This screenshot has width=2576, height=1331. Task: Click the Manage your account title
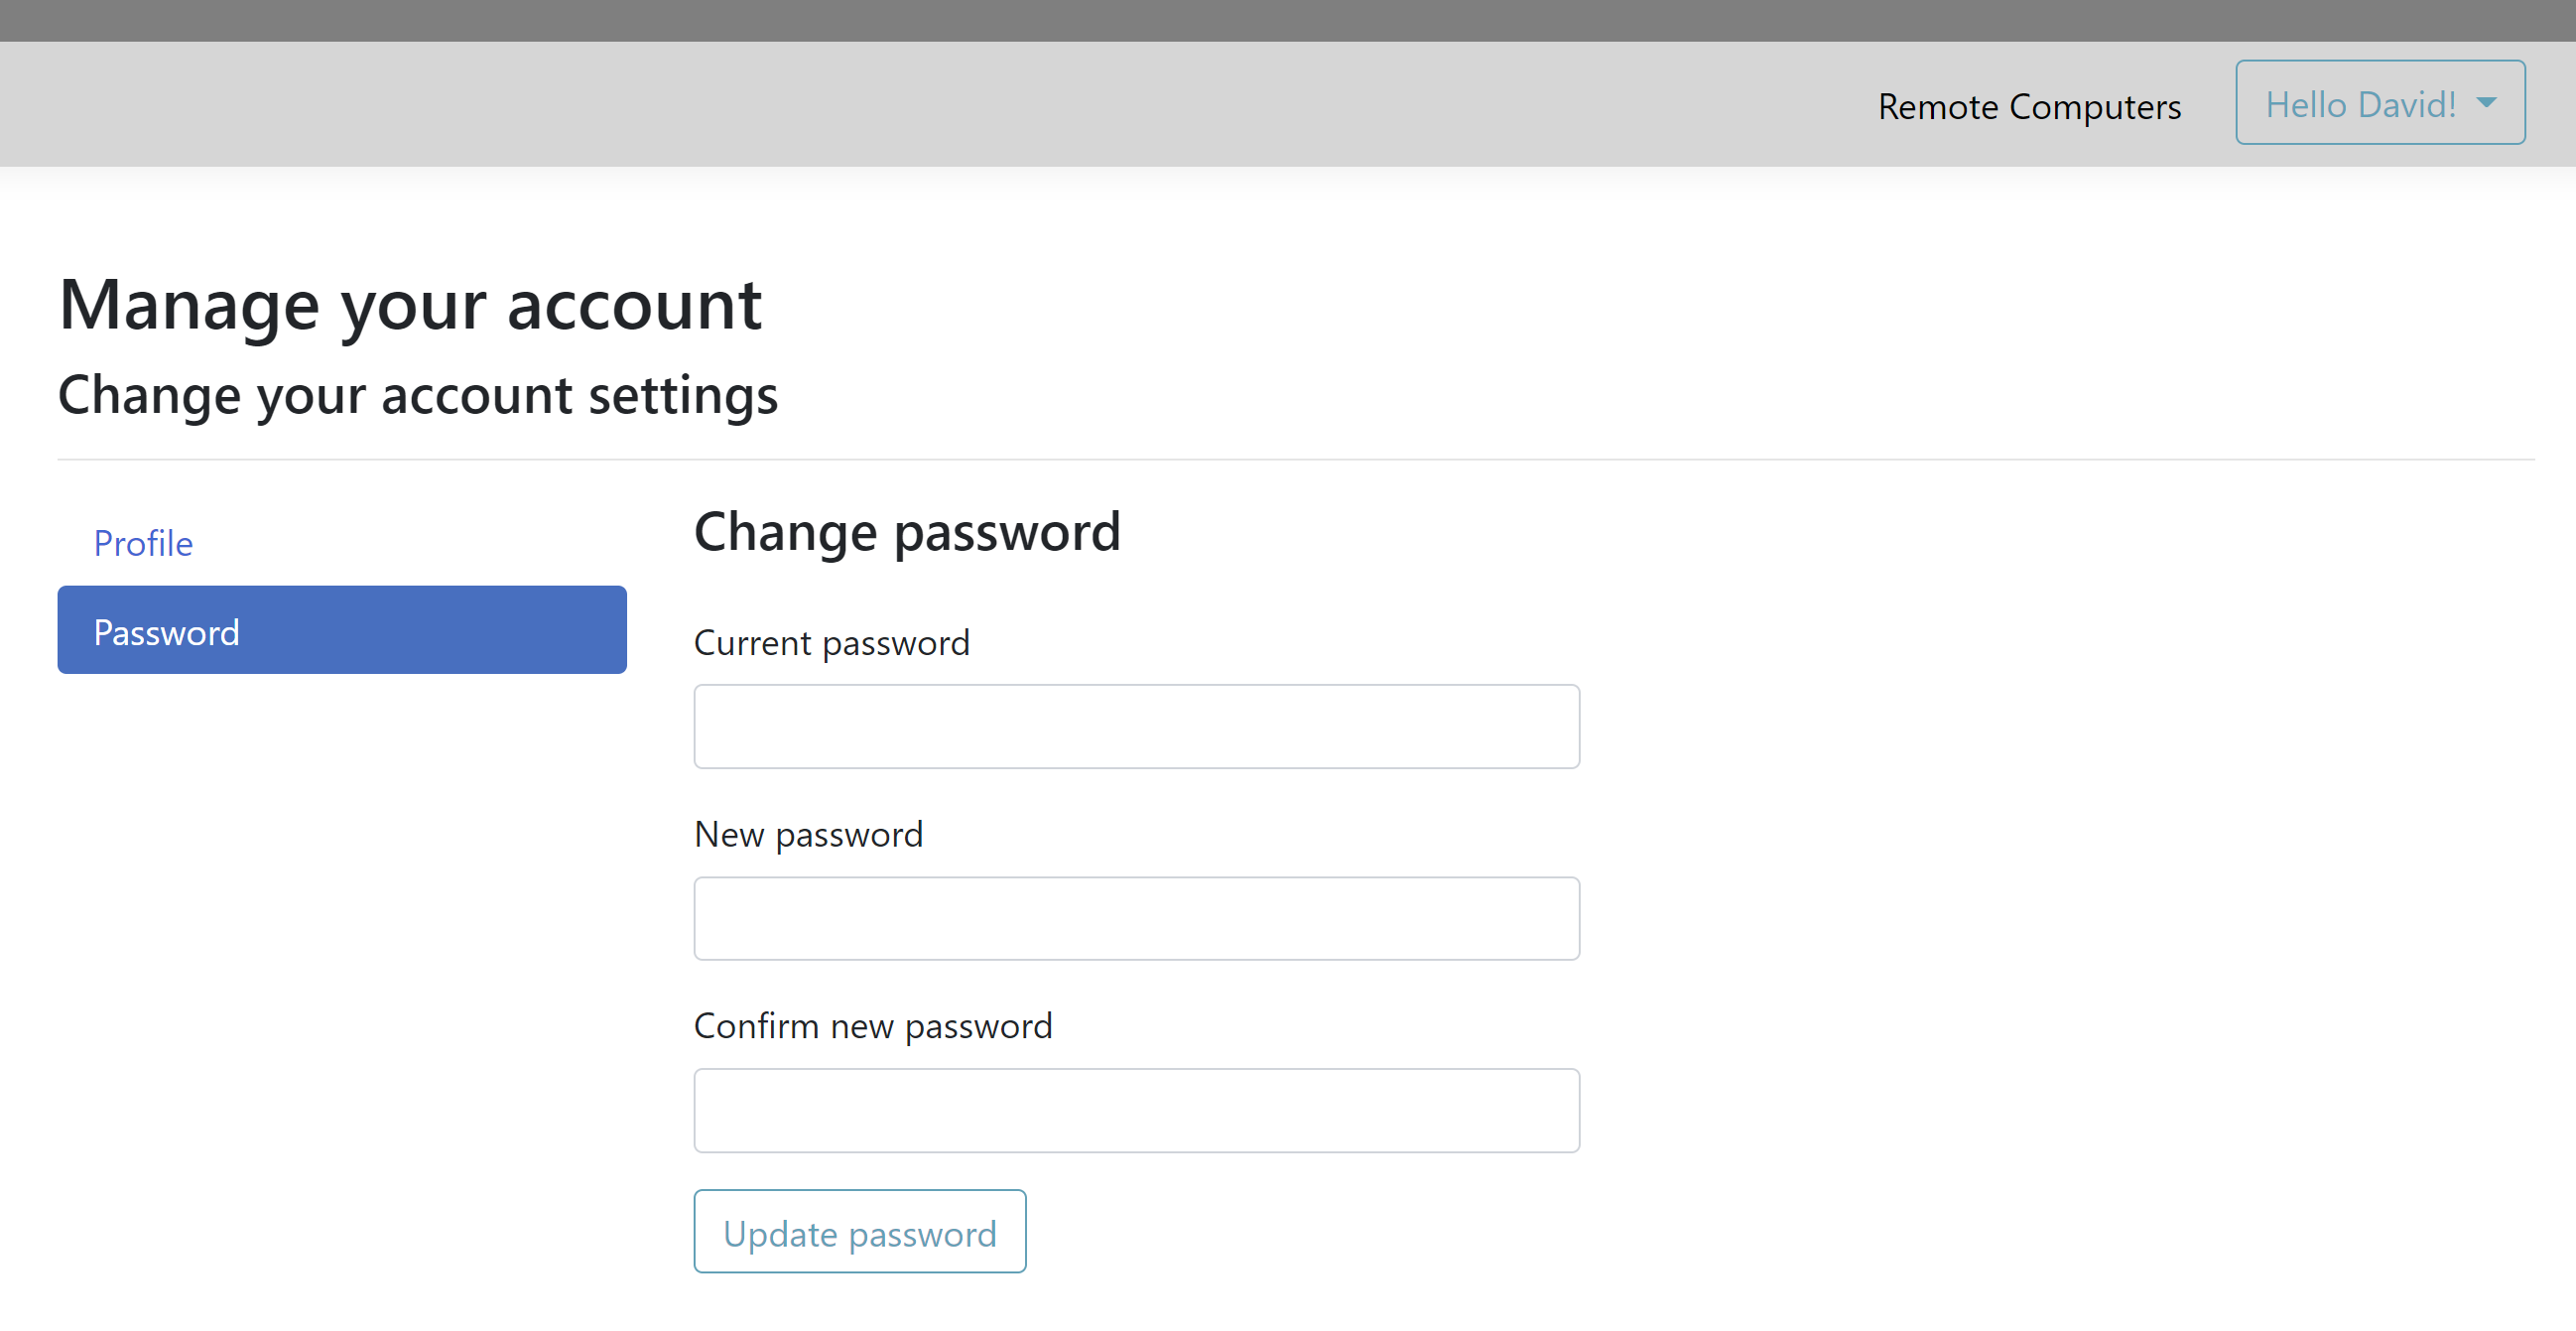pos(411,305)
